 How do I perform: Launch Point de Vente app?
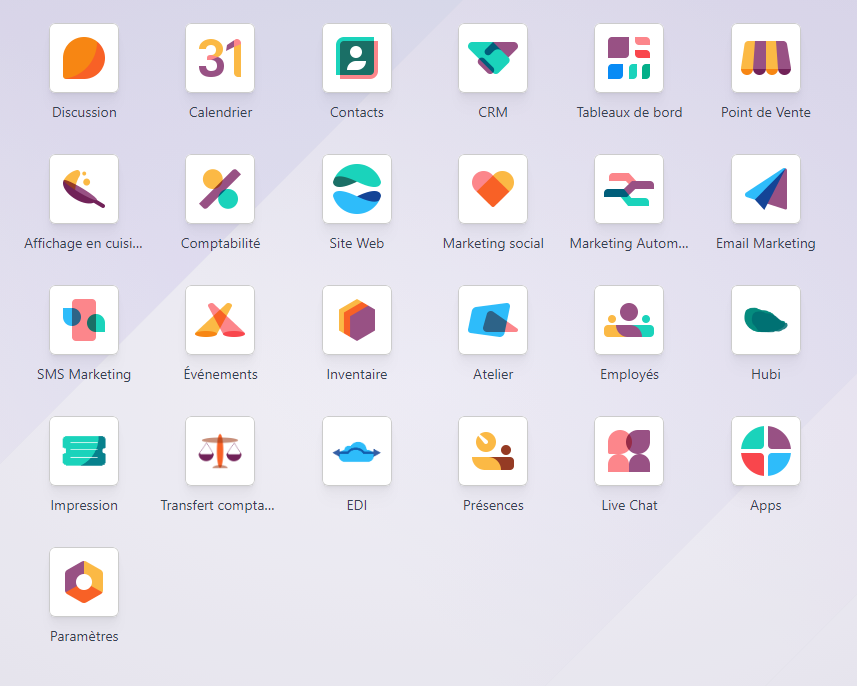click(x=766, y=58)
